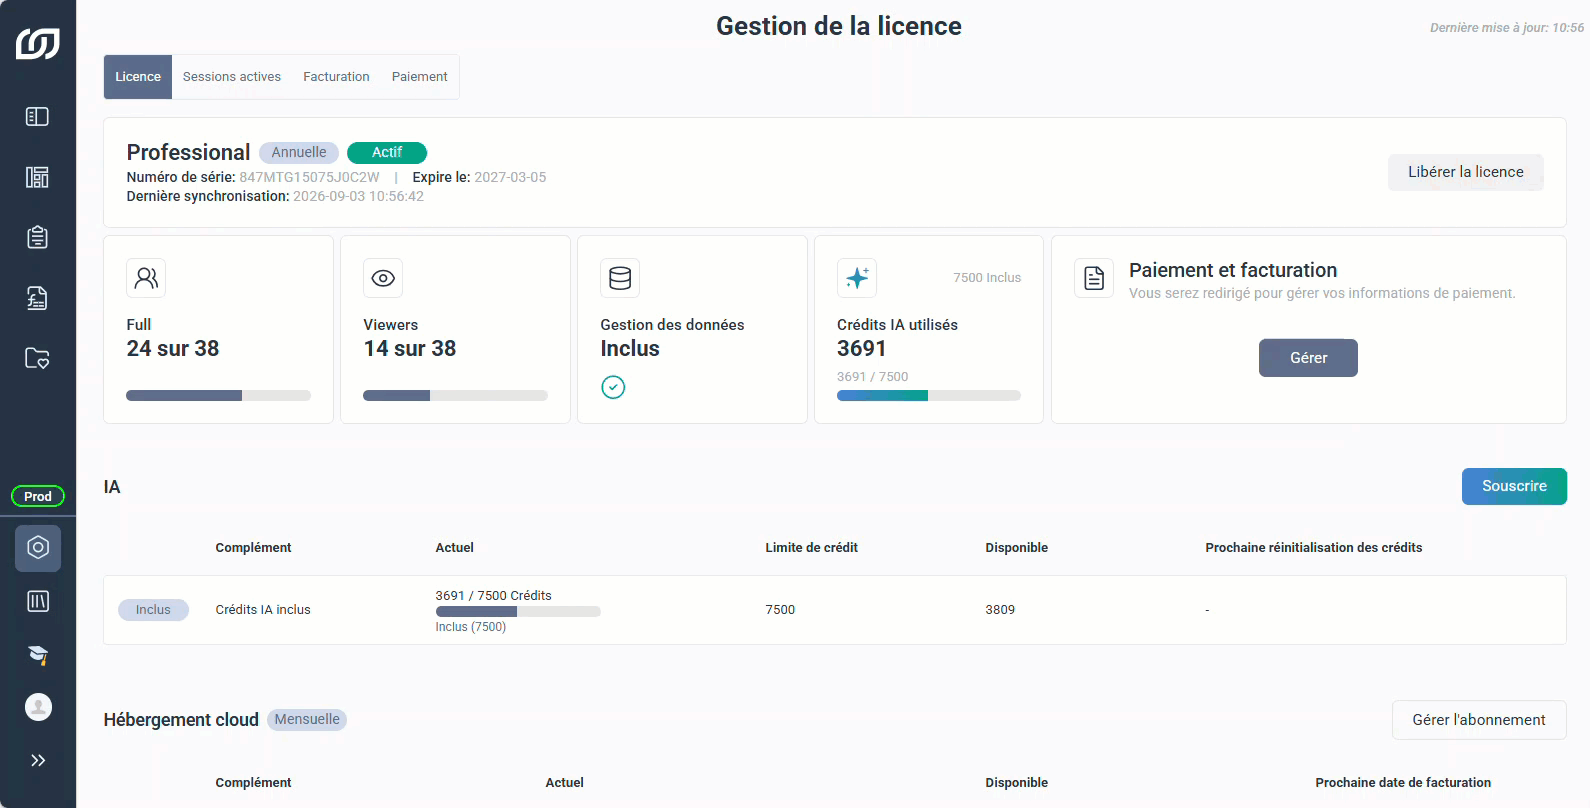Expand the sidebar with double chevron
Image resolution: width=1590 pixels, height=808 pixels.
(x=38, y=760)
